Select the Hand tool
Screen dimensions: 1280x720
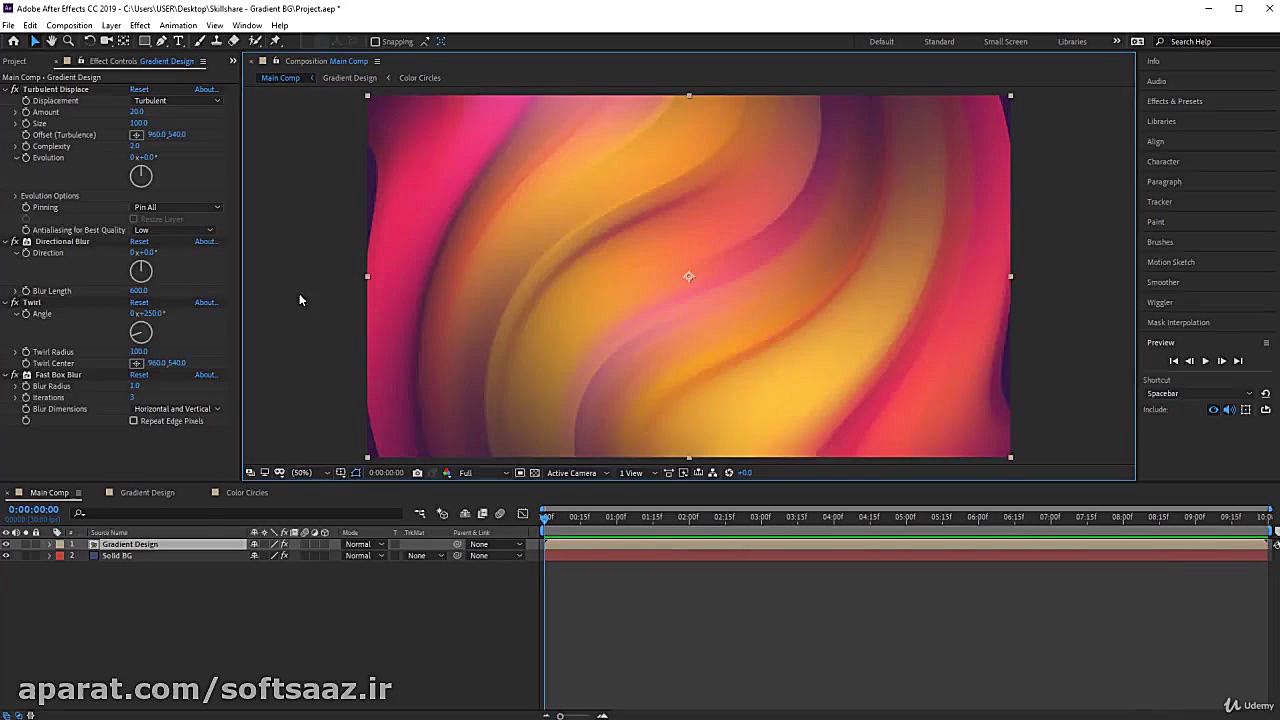(51, 41)
